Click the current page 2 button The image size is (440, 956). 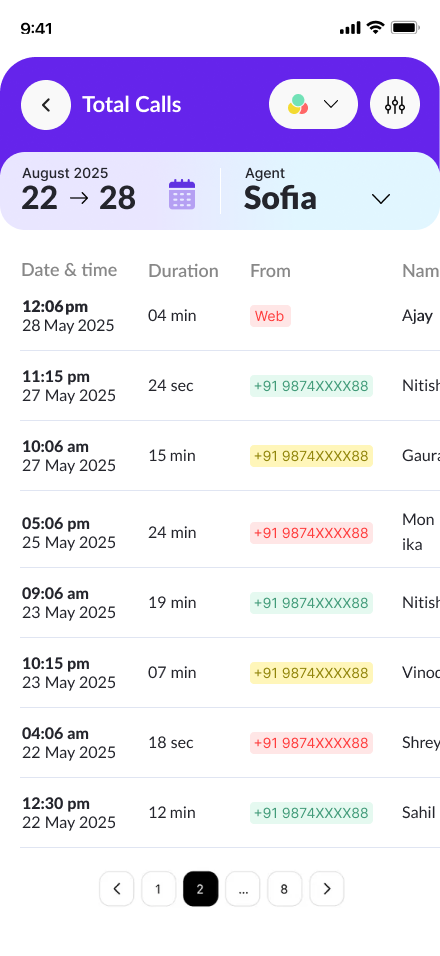tap(200, 889)
